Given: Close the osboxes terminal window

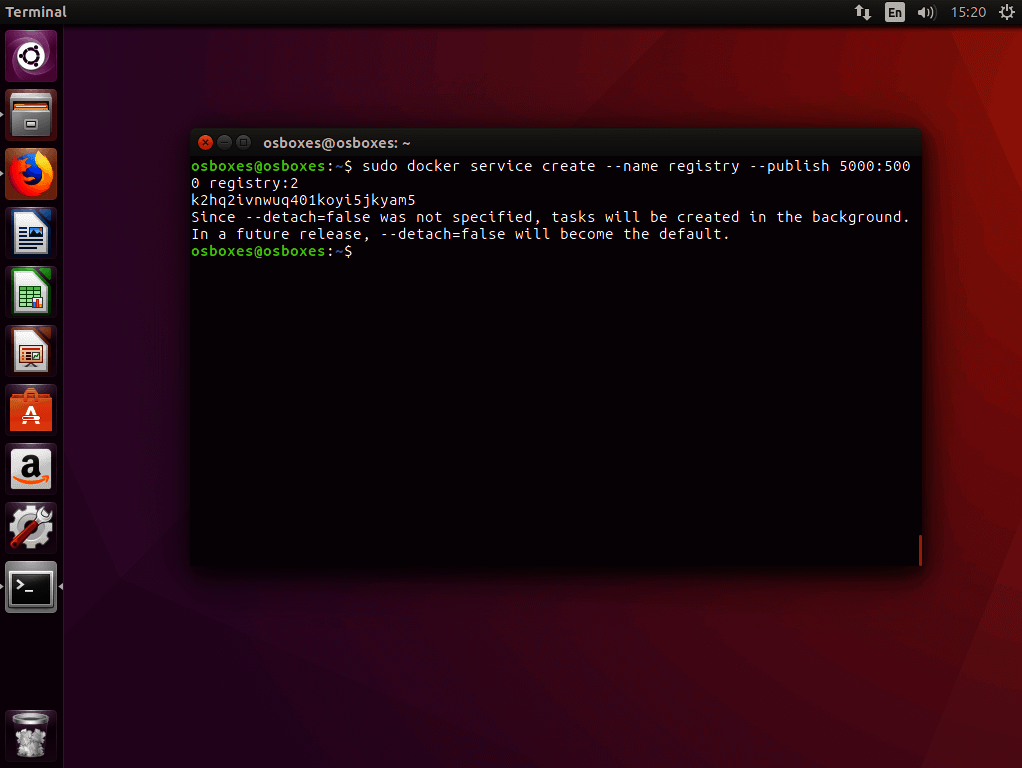Looking at the screenshot, I should click(205, 143).
